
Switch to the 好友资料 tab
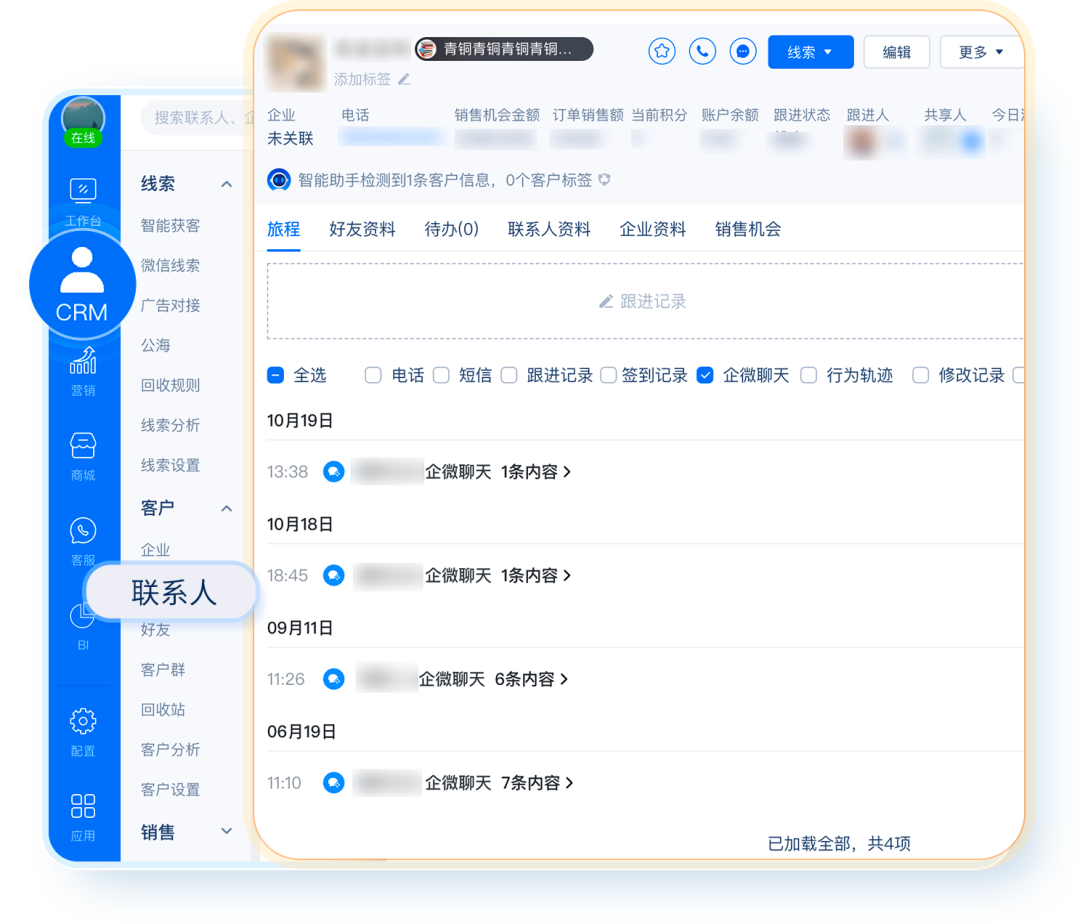362,229
